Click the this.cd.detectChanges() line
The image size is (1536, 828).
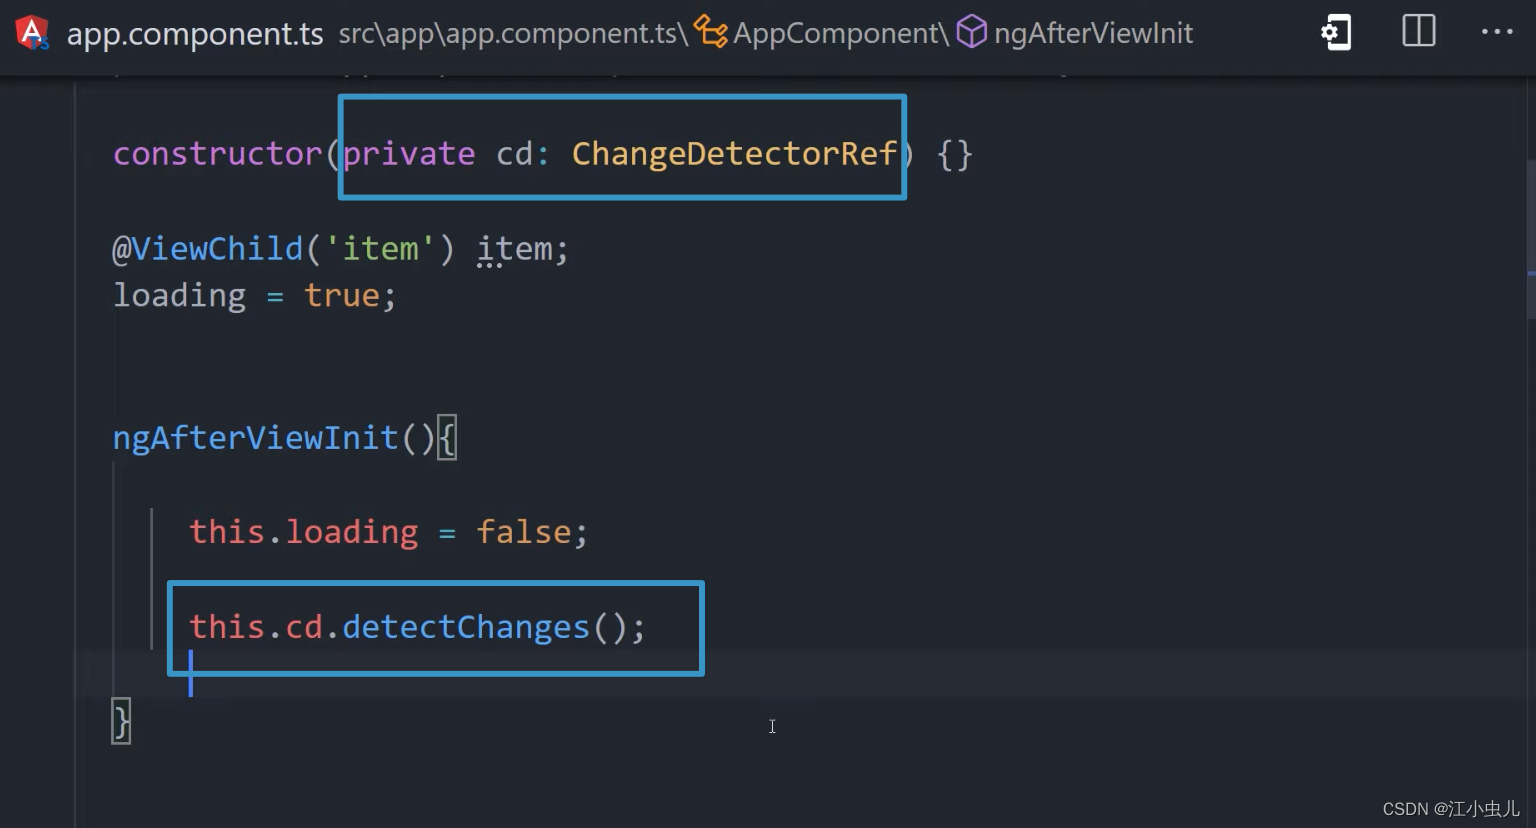[x=417, y=627]
